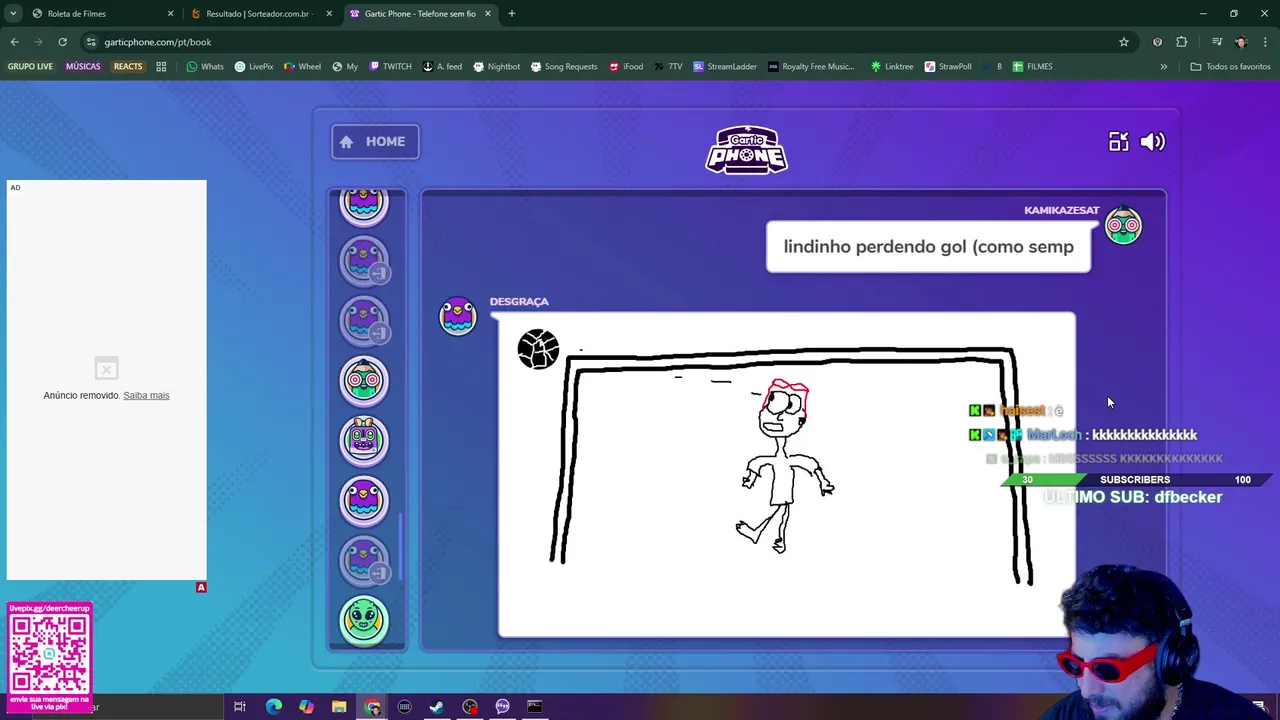Open the Nightbot bookmark
The image size is (1280, 720).
pos(497,67)
